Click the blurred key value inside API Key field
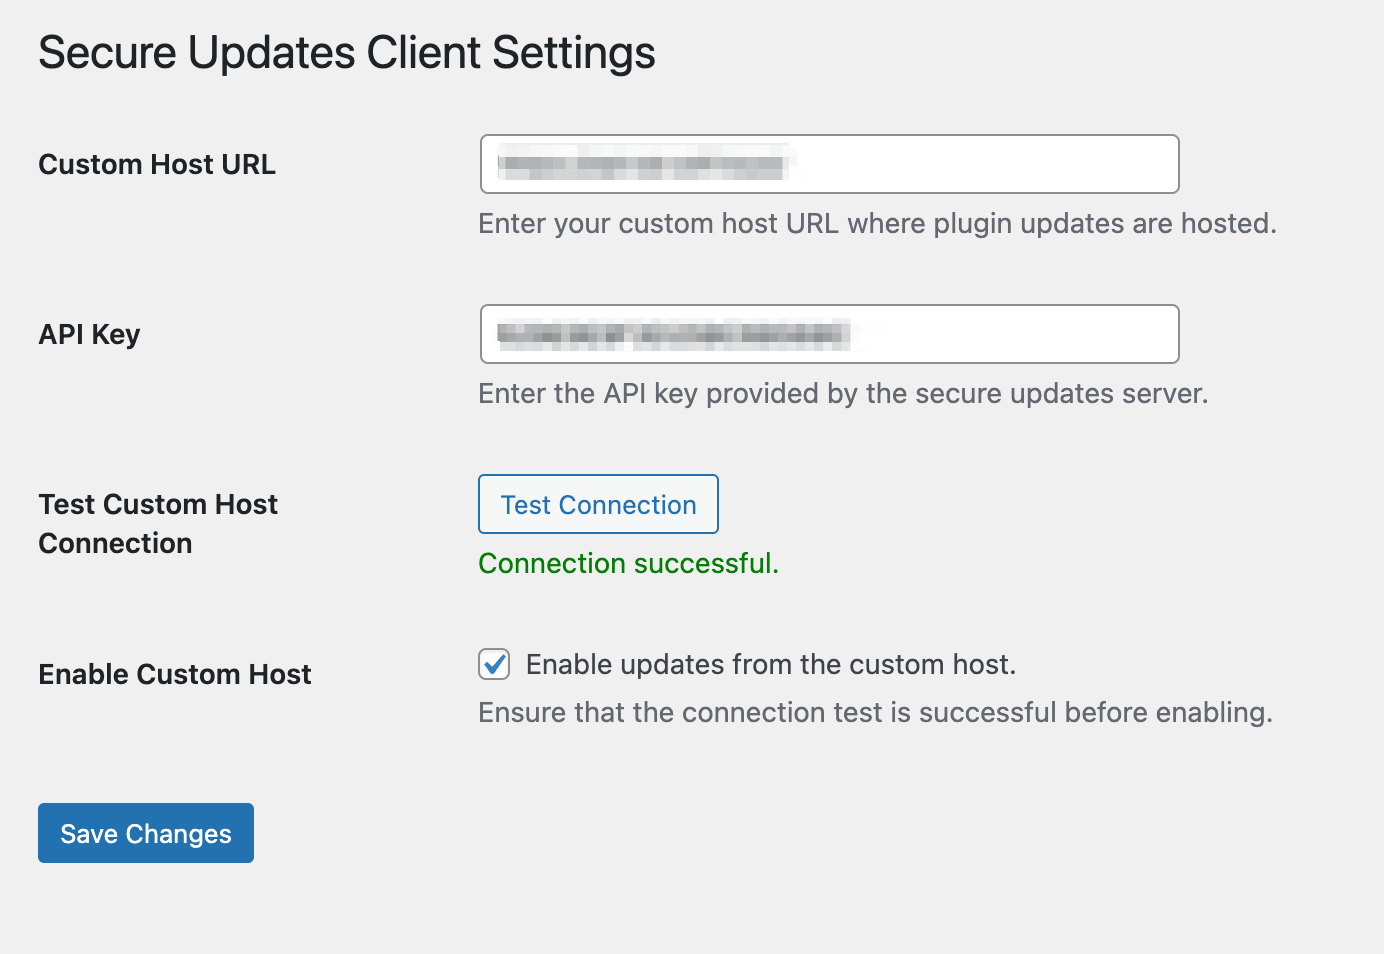The height and width of the screenshot is (954, 1384). tap(672, 334)
